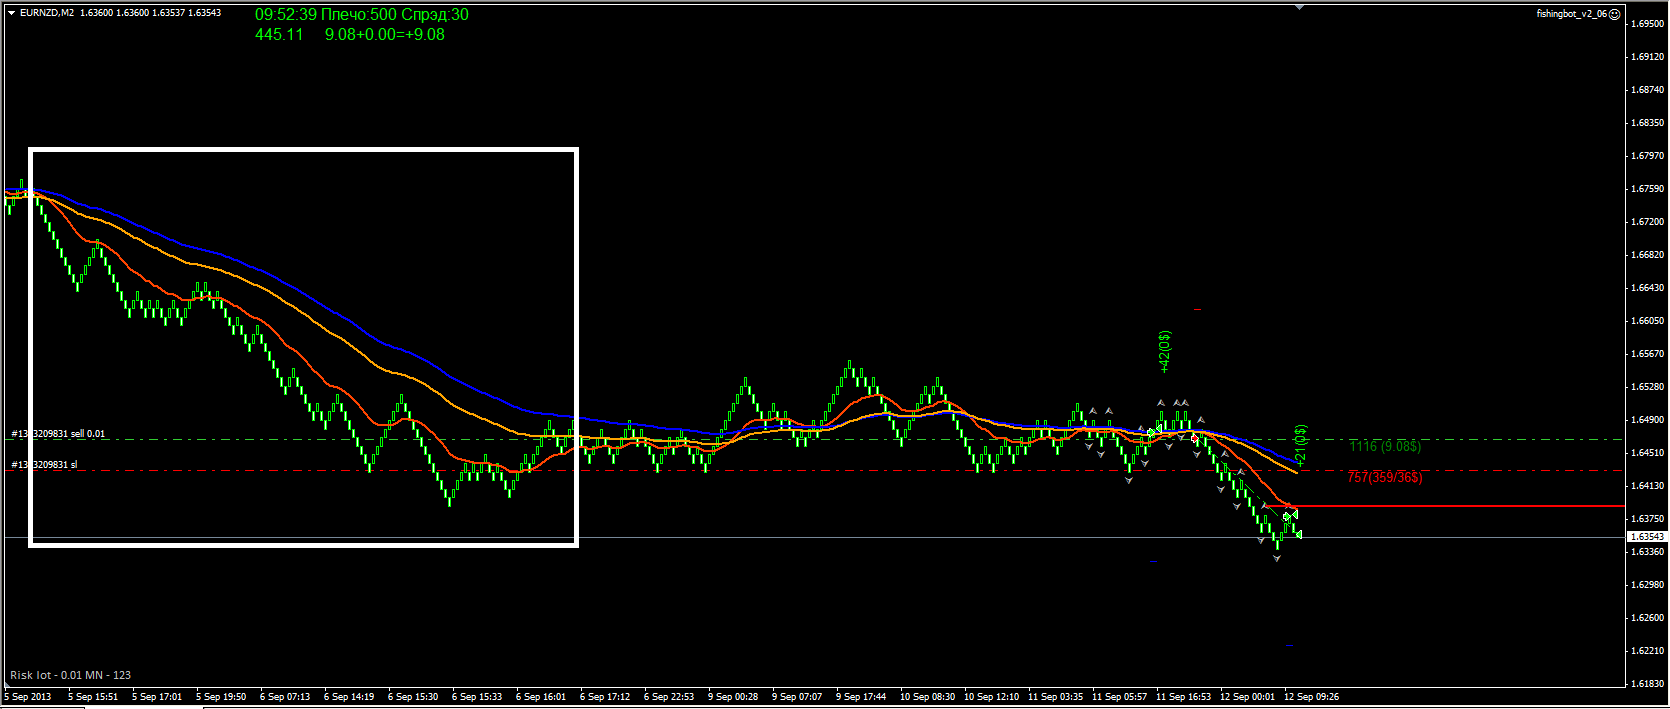The height and width of the screenshot is (709, 1670).
Task: Click the EURNZD,M2 chart title
Action: pos(47,13)
